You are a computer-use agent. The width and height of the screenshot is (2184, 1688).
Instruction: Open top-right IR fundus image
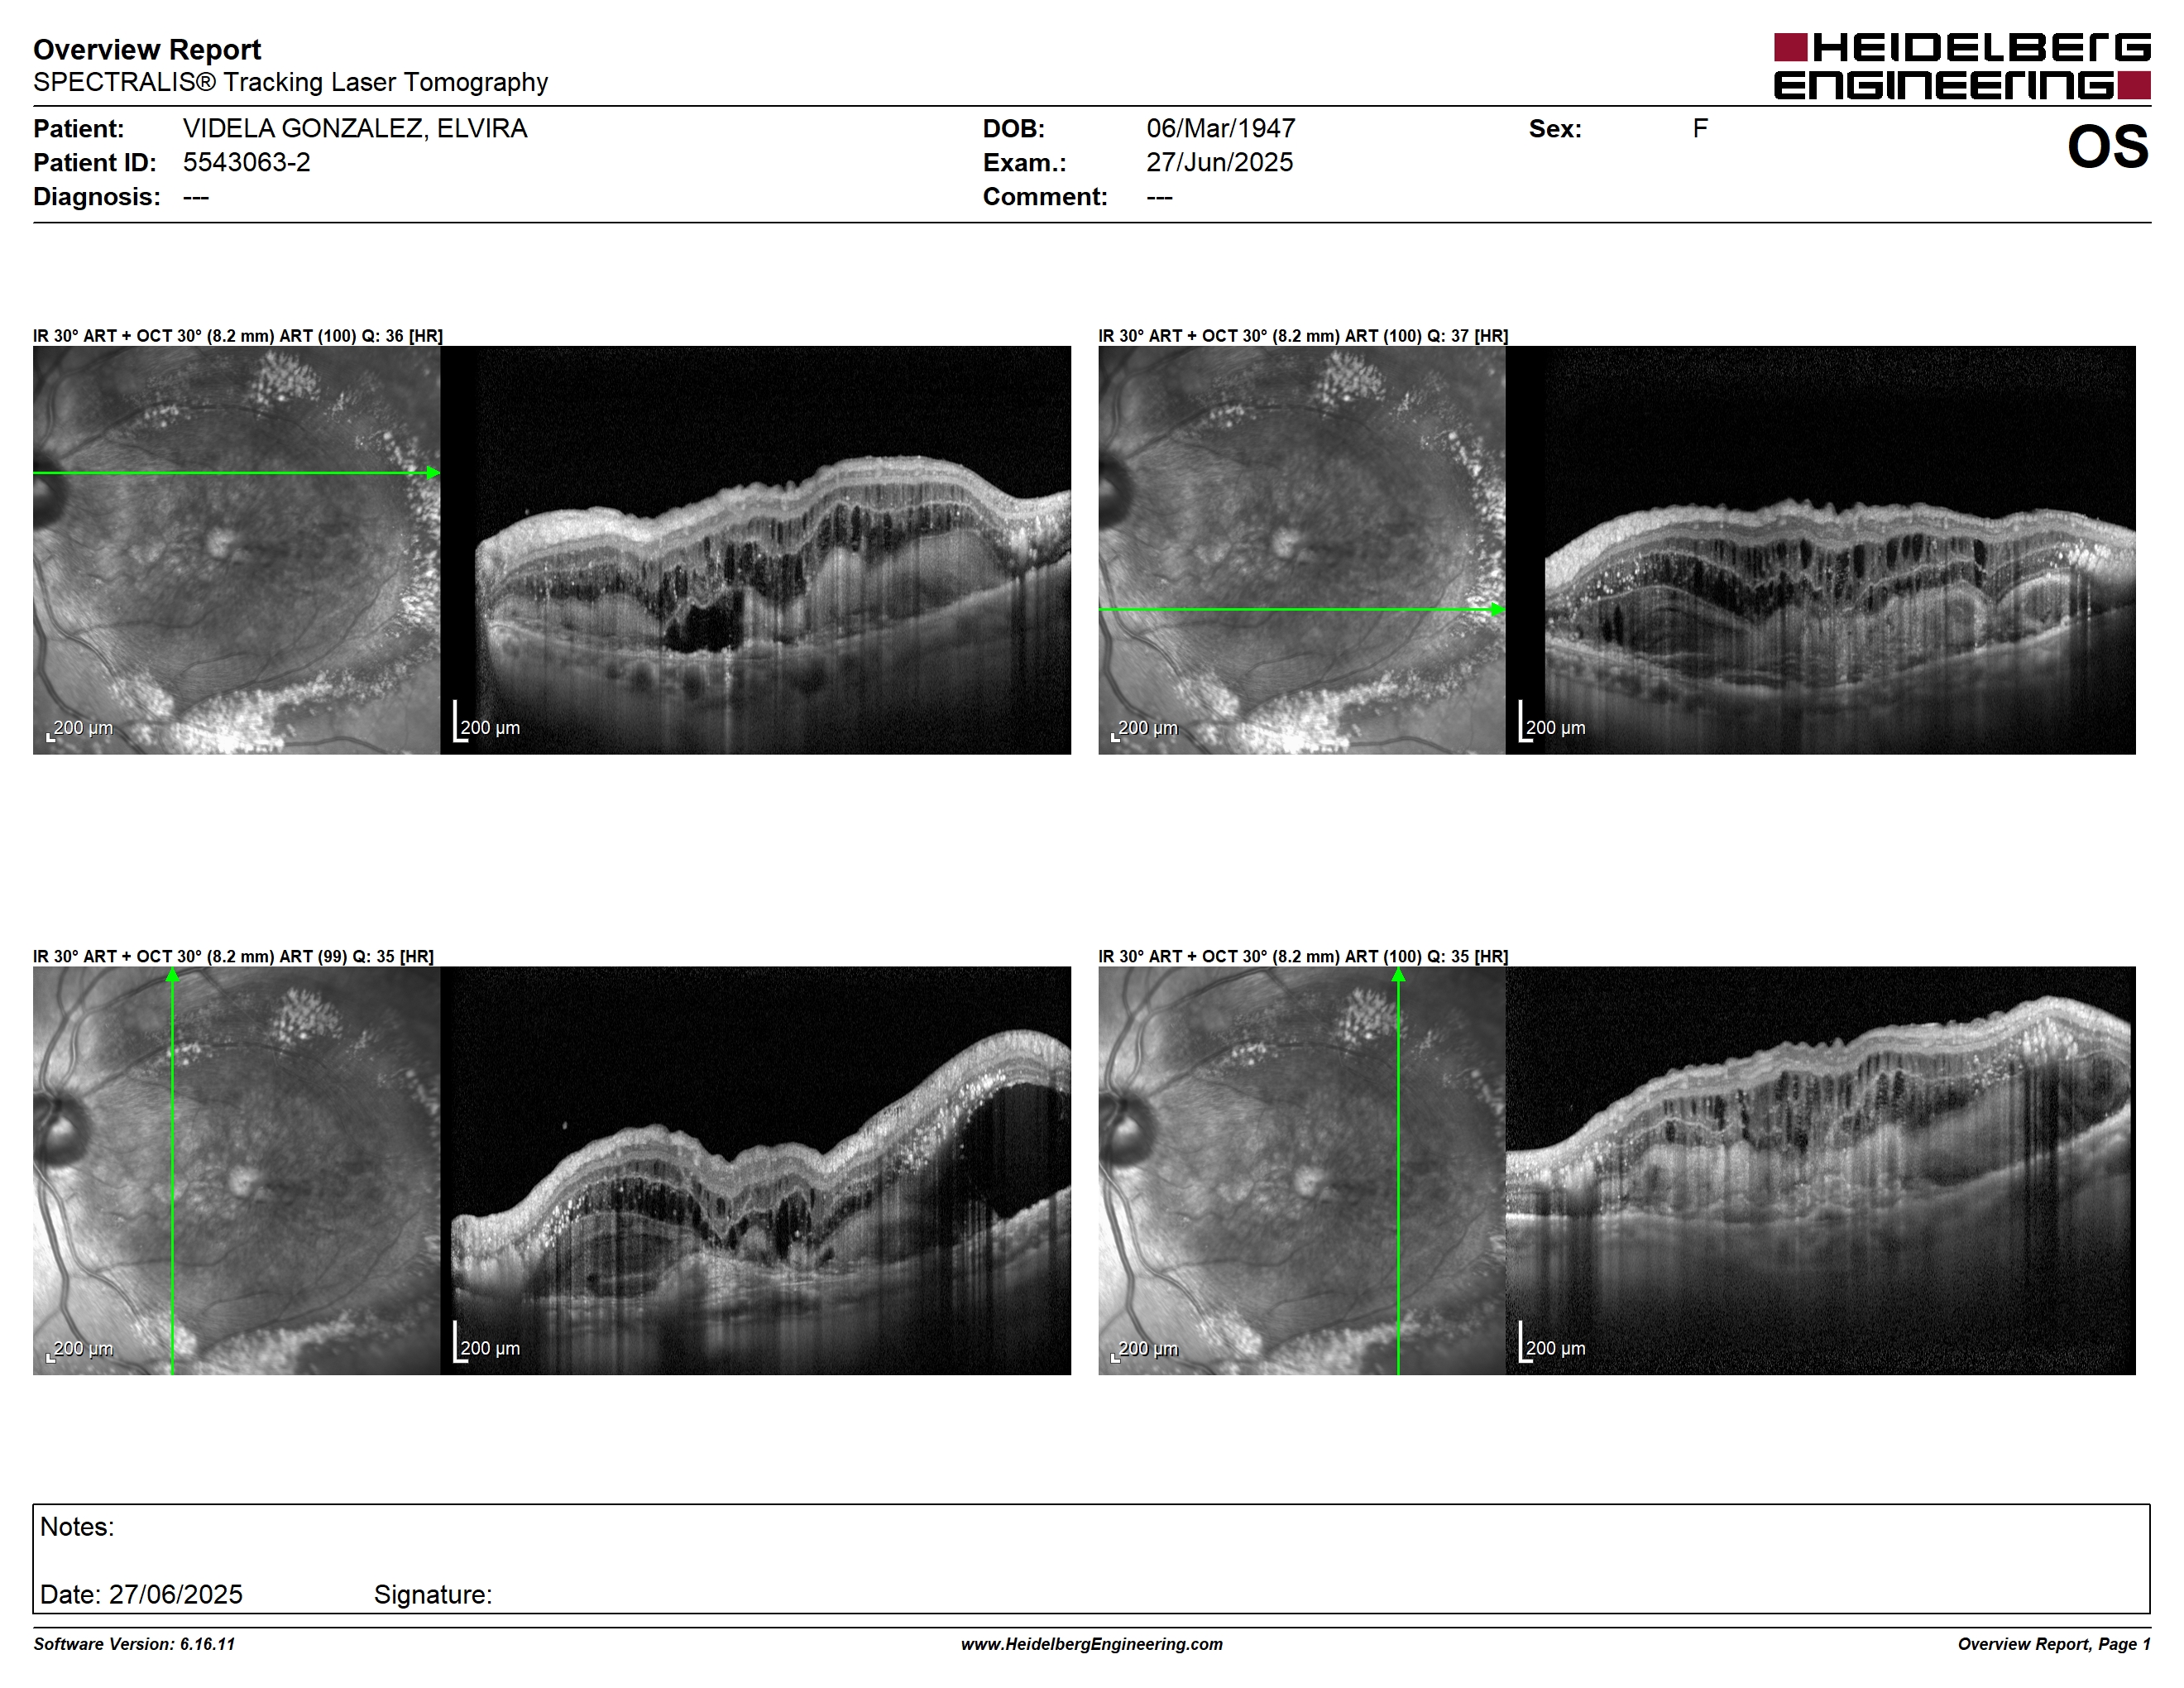(1301, 550)
